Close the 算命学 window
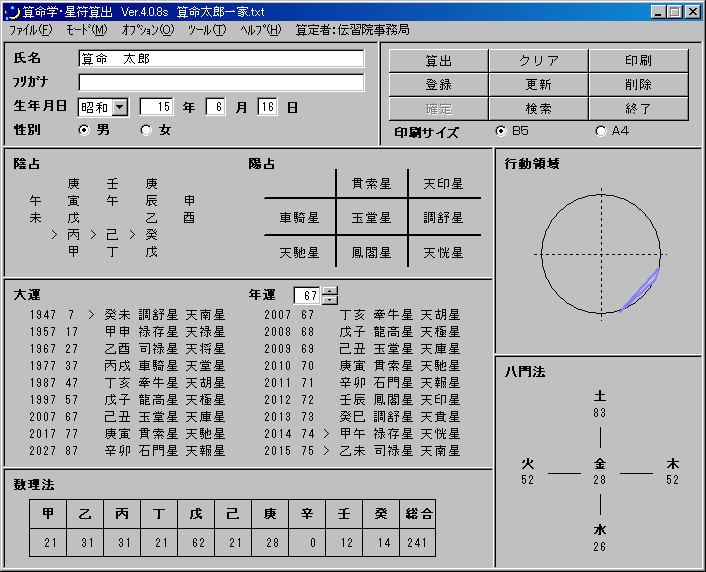 click(x=692, y=12)
